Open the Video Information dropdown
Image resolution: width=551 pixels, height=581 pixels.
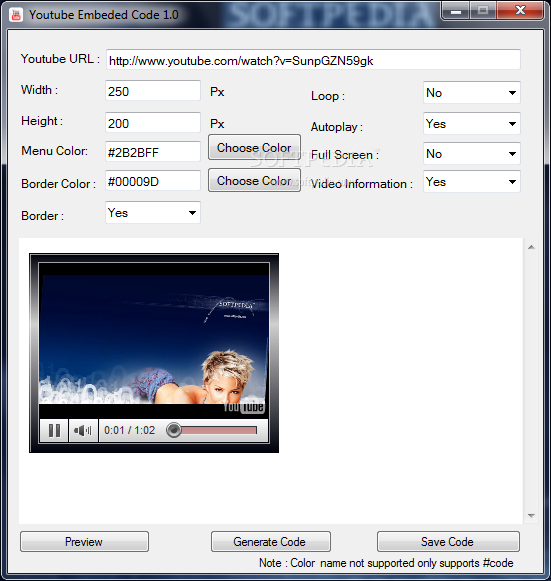pos(472,182)
